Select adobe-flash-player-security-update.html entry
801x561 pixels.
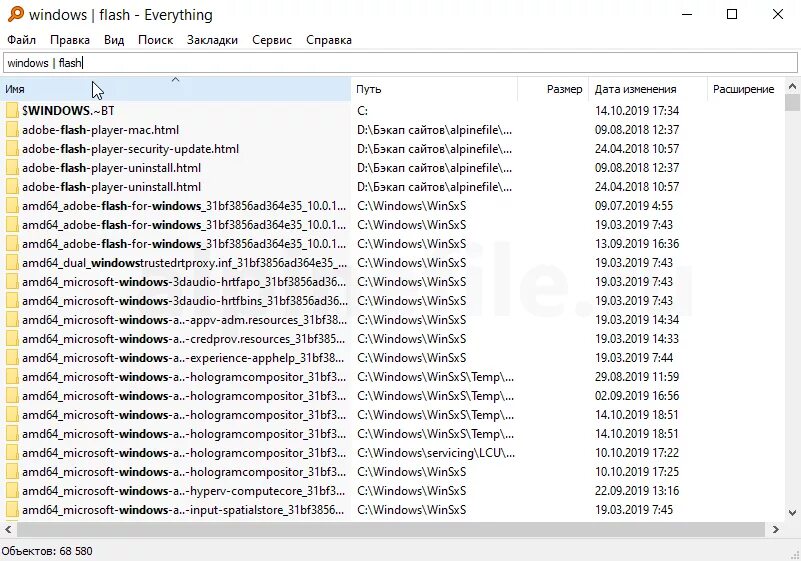point(130,149)
